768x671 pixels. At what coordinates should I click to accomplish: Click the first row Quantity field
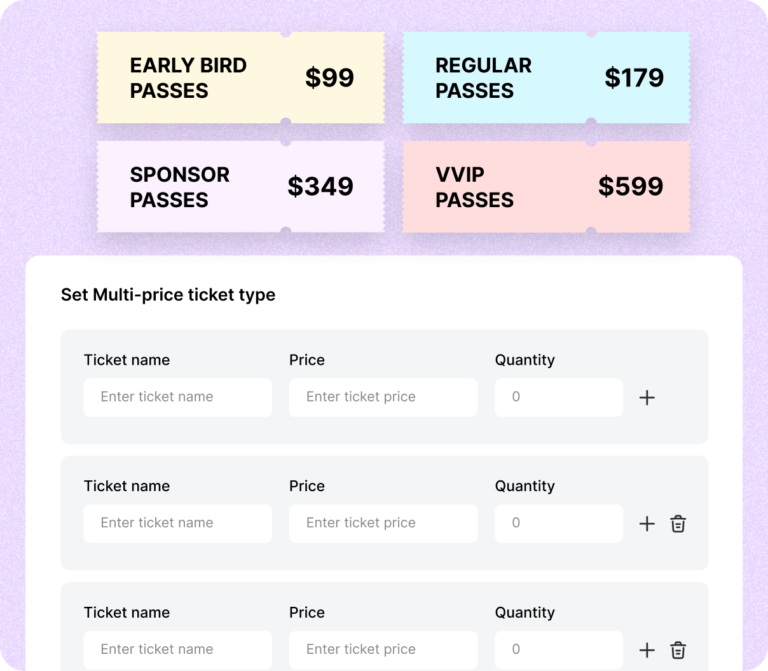tap(558, 397)
